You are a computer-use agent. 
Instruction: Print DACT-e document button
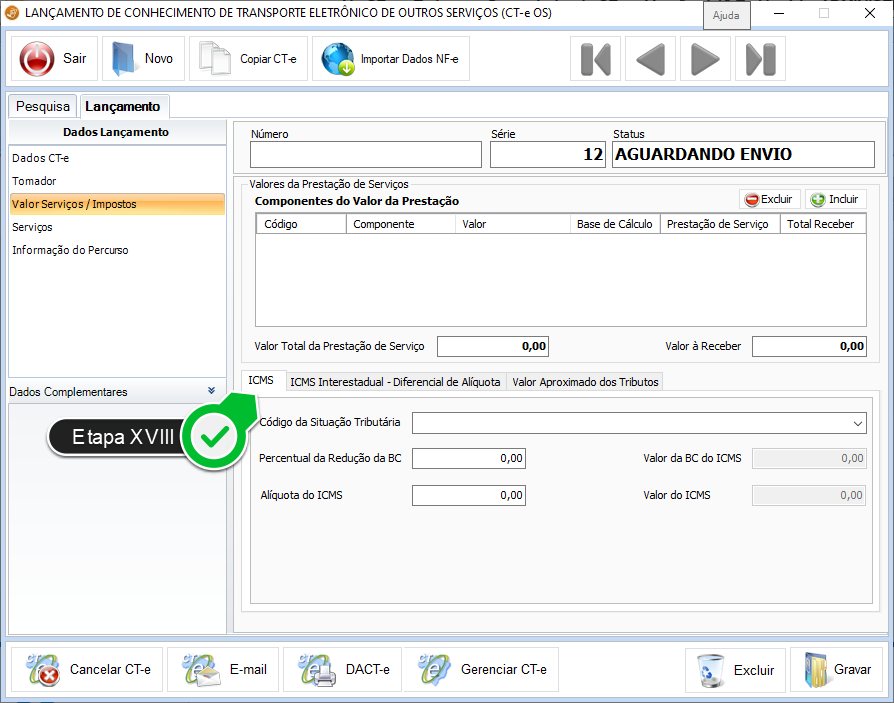343,670
